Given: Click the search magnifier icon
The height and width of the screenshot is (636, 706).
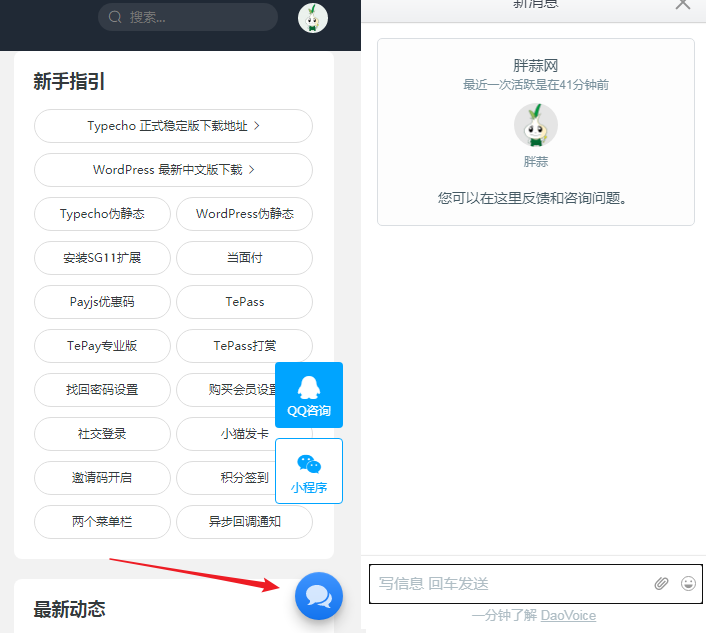Looking at the screenshot, I should pos(115,17).
